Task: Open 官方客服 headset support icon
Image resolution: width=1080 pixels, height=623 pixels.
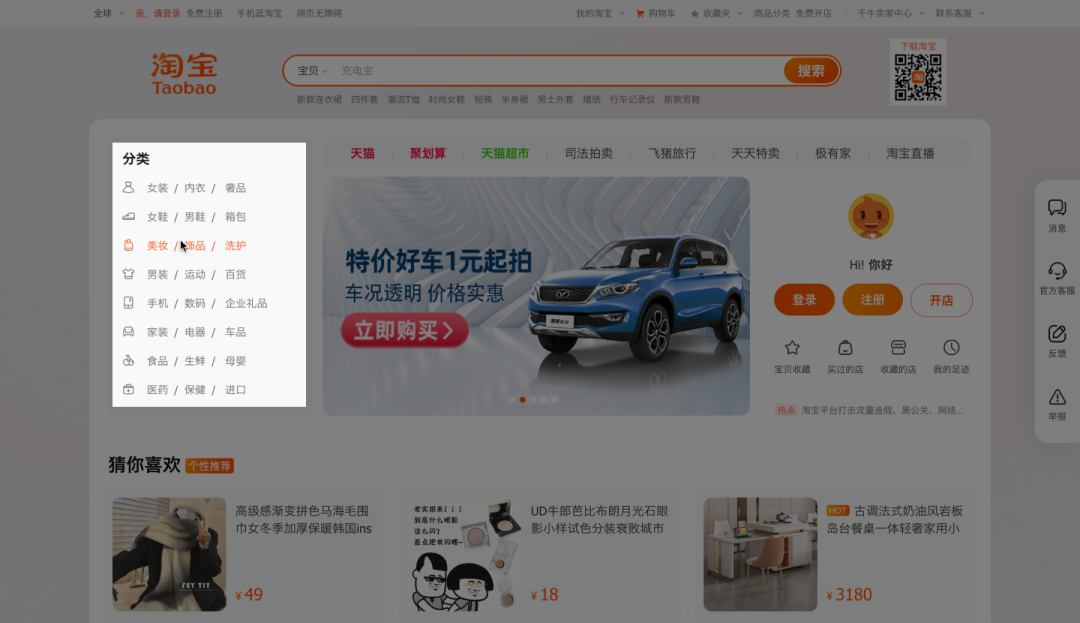Action: point(1056,271)
